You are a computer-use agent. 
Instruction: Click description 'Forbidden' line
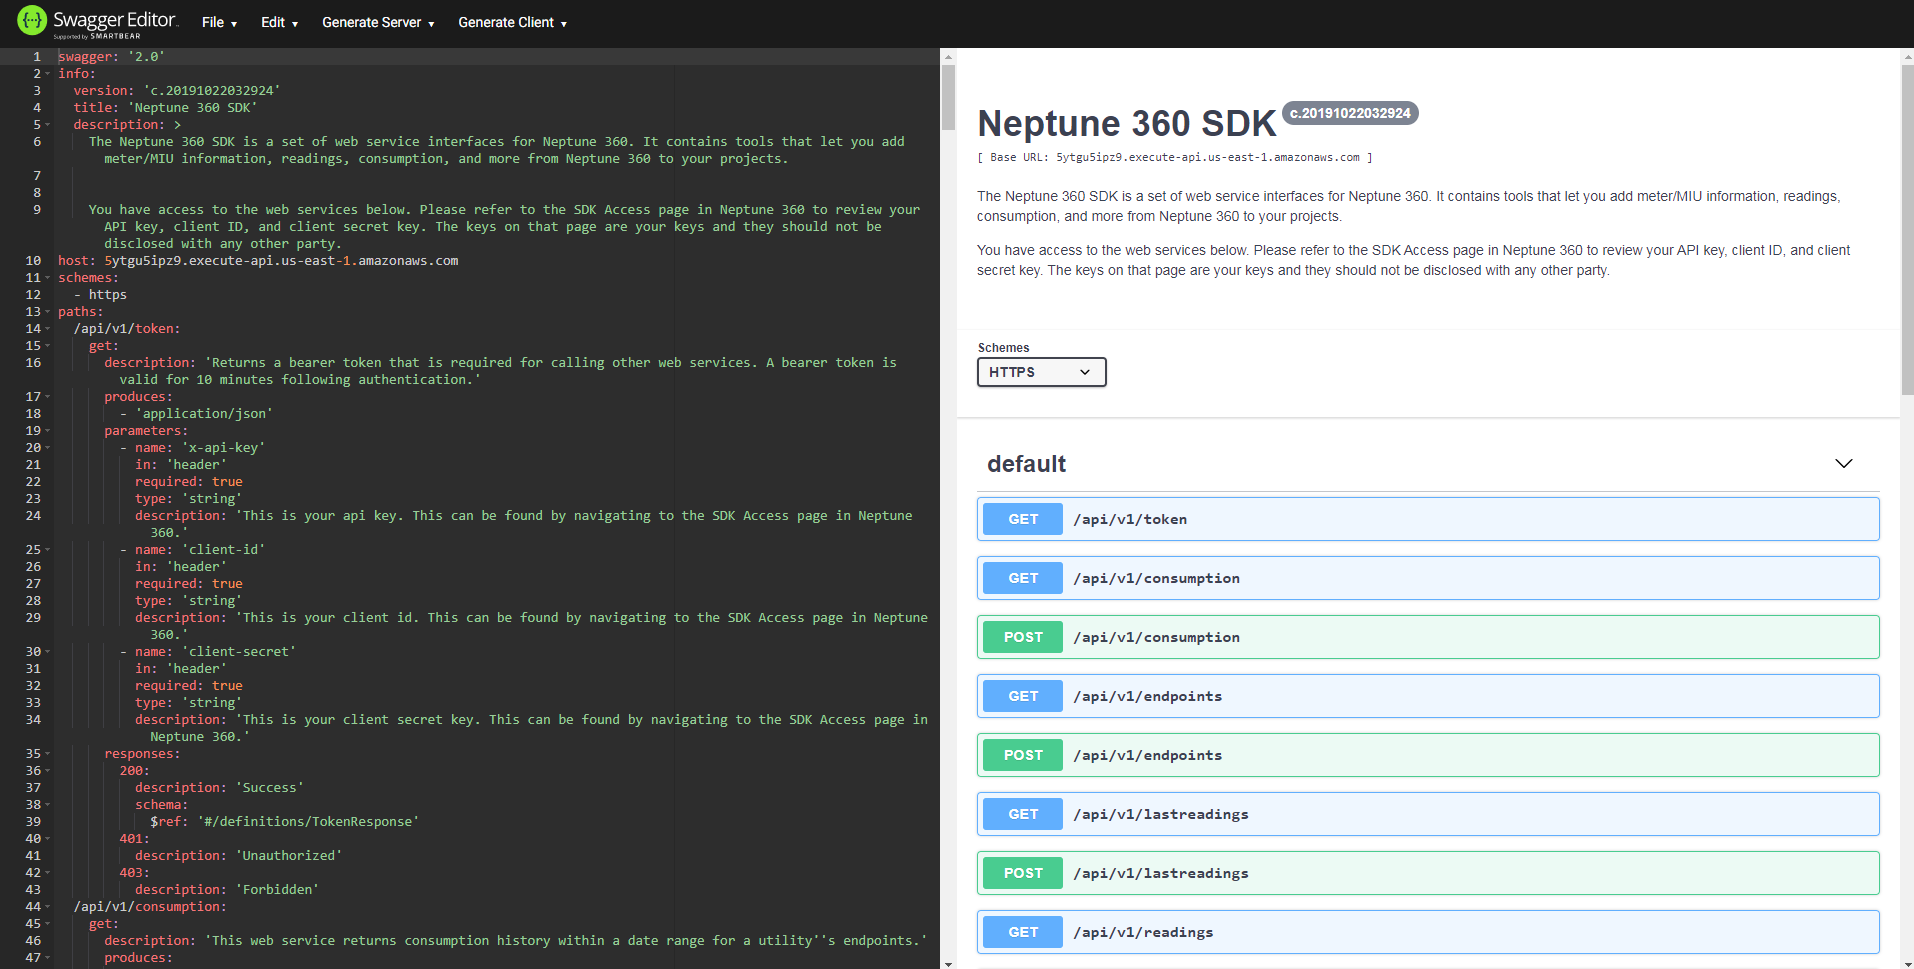(x=227, y=890)
